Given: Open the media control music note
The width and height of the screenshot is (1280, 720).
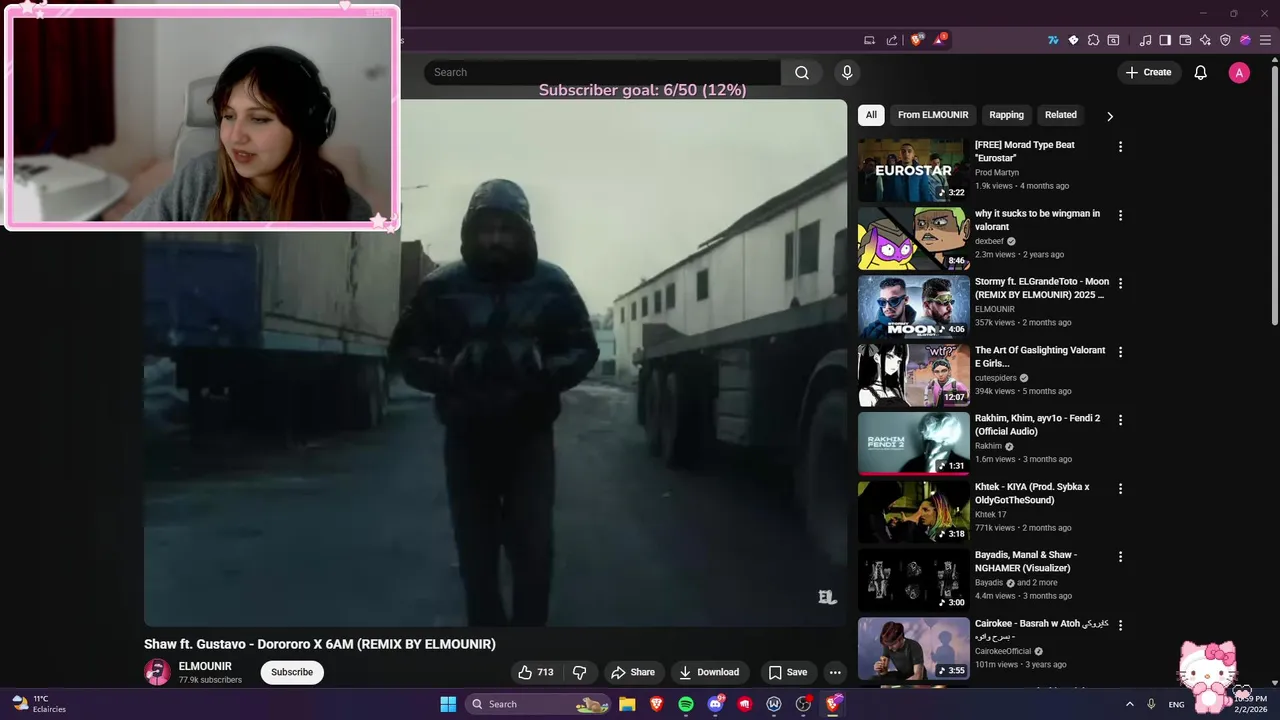Looking at the screenshot, I should coord(1146,40).
